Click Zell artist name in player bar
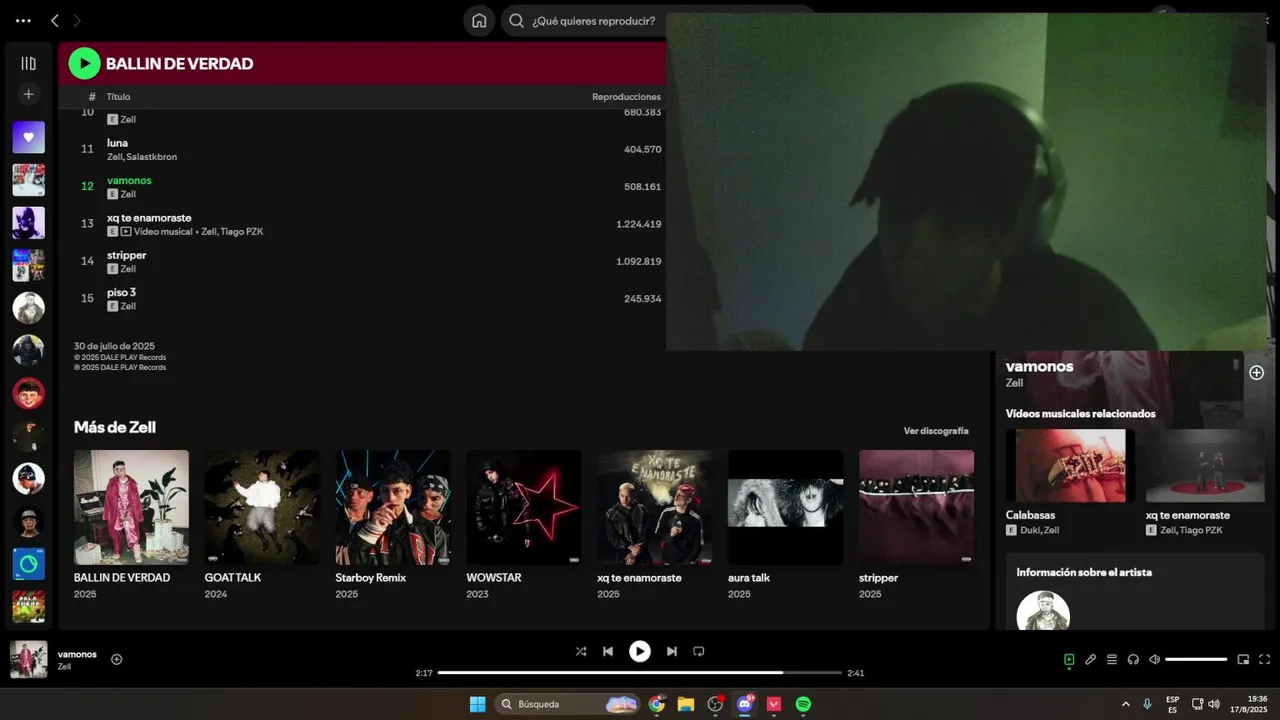Viewport: 1280px width, 720px height. pos(64,667)
